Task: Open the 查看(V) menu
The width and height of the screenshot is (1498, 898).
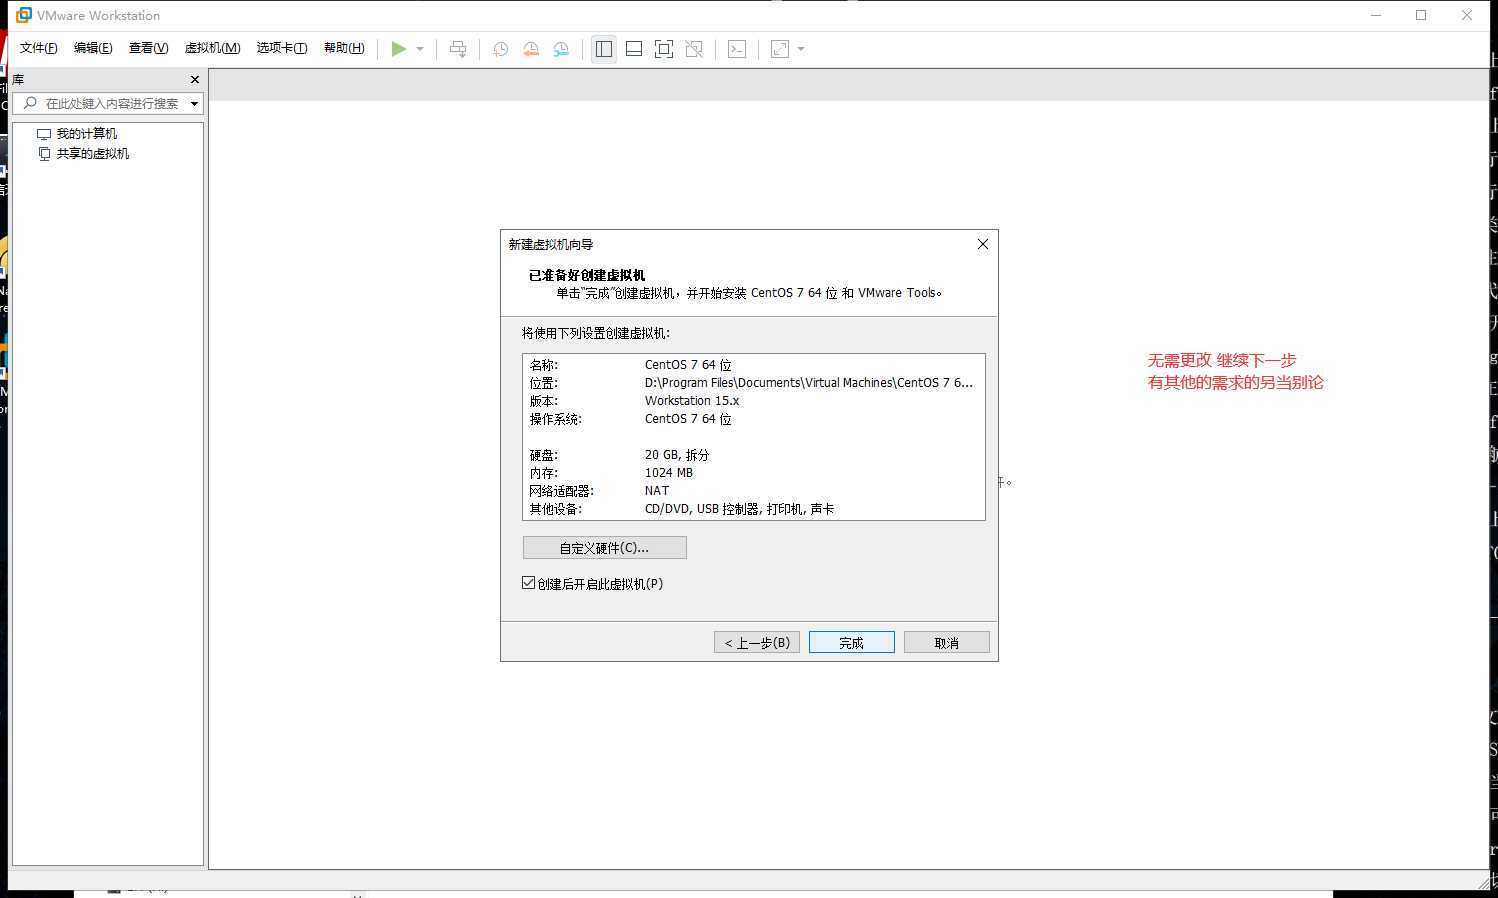Action: click(x=148, y=48)
